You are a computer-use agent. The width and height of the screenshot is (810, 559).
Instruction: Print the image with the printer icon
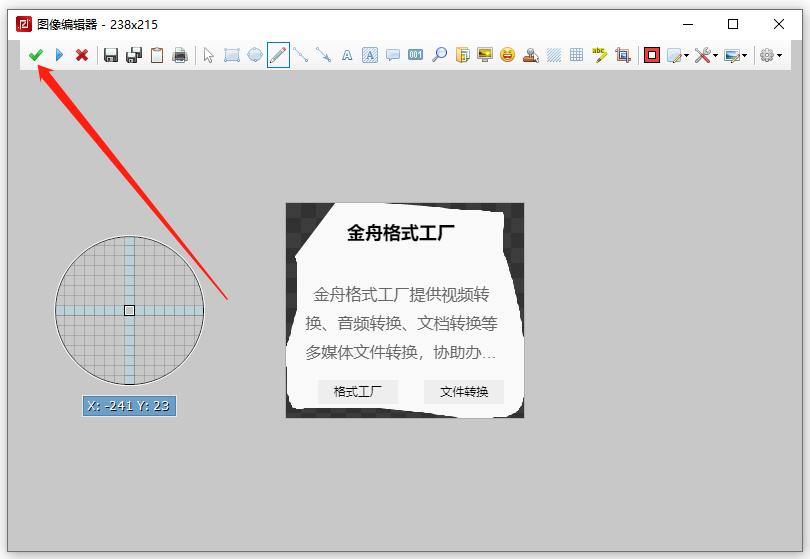click(180, 55)
